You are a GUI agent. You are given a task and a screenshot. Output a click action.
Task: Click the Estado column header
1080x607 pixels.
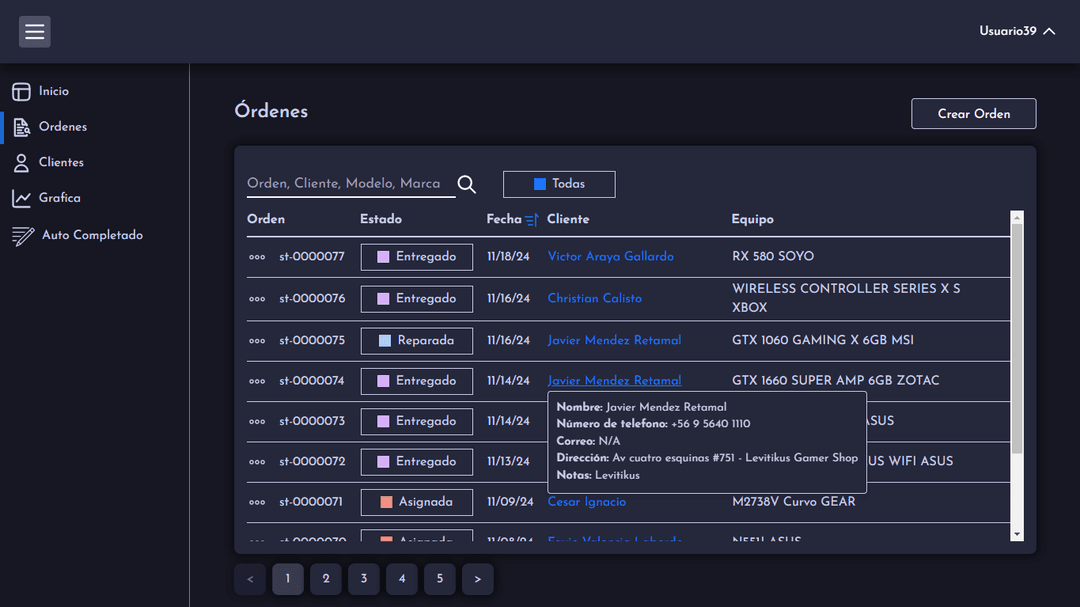tap(381, 219)
